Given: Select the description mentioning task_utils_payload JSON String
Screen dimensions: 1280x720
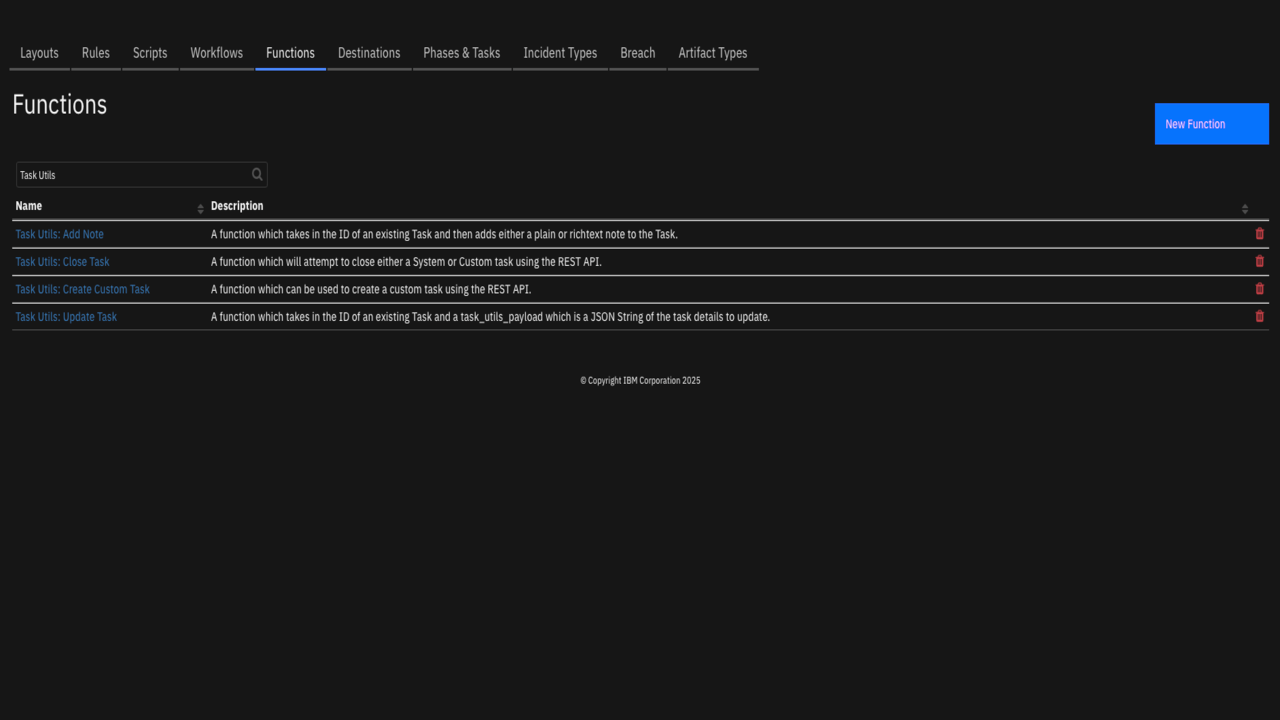Looking at the screenshot, I should click(x=490, y=317).
